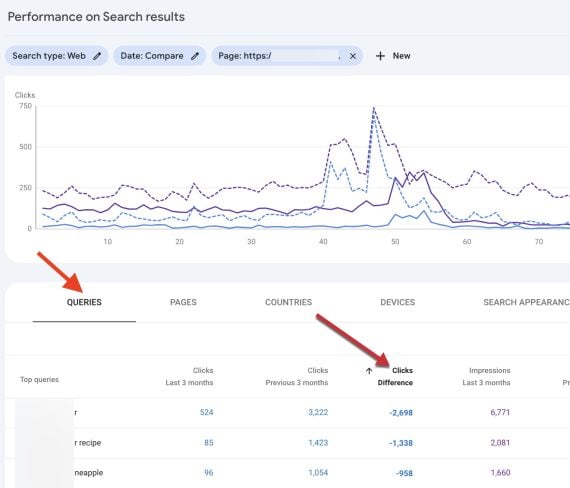This screenshot has width=570, height=488.
Task: Select the 96 clicks value
Action: [209, 473]
